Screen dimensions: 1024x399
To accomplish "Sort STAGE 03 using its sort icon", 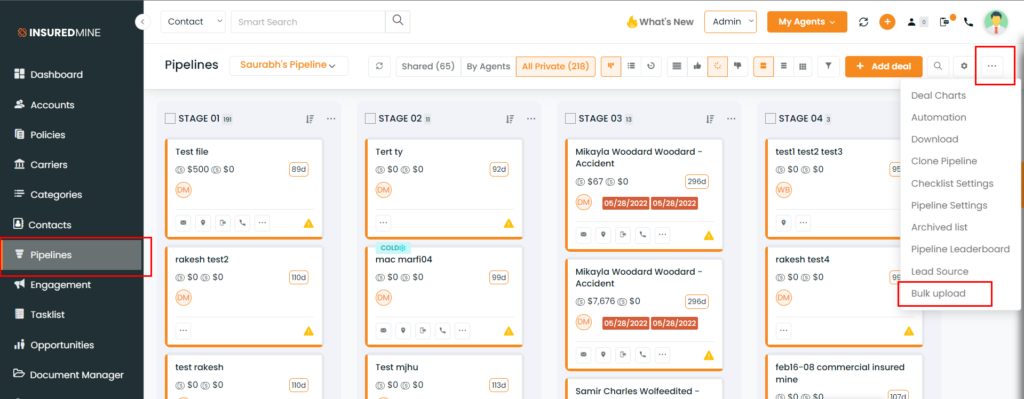I will pos(711,119).
